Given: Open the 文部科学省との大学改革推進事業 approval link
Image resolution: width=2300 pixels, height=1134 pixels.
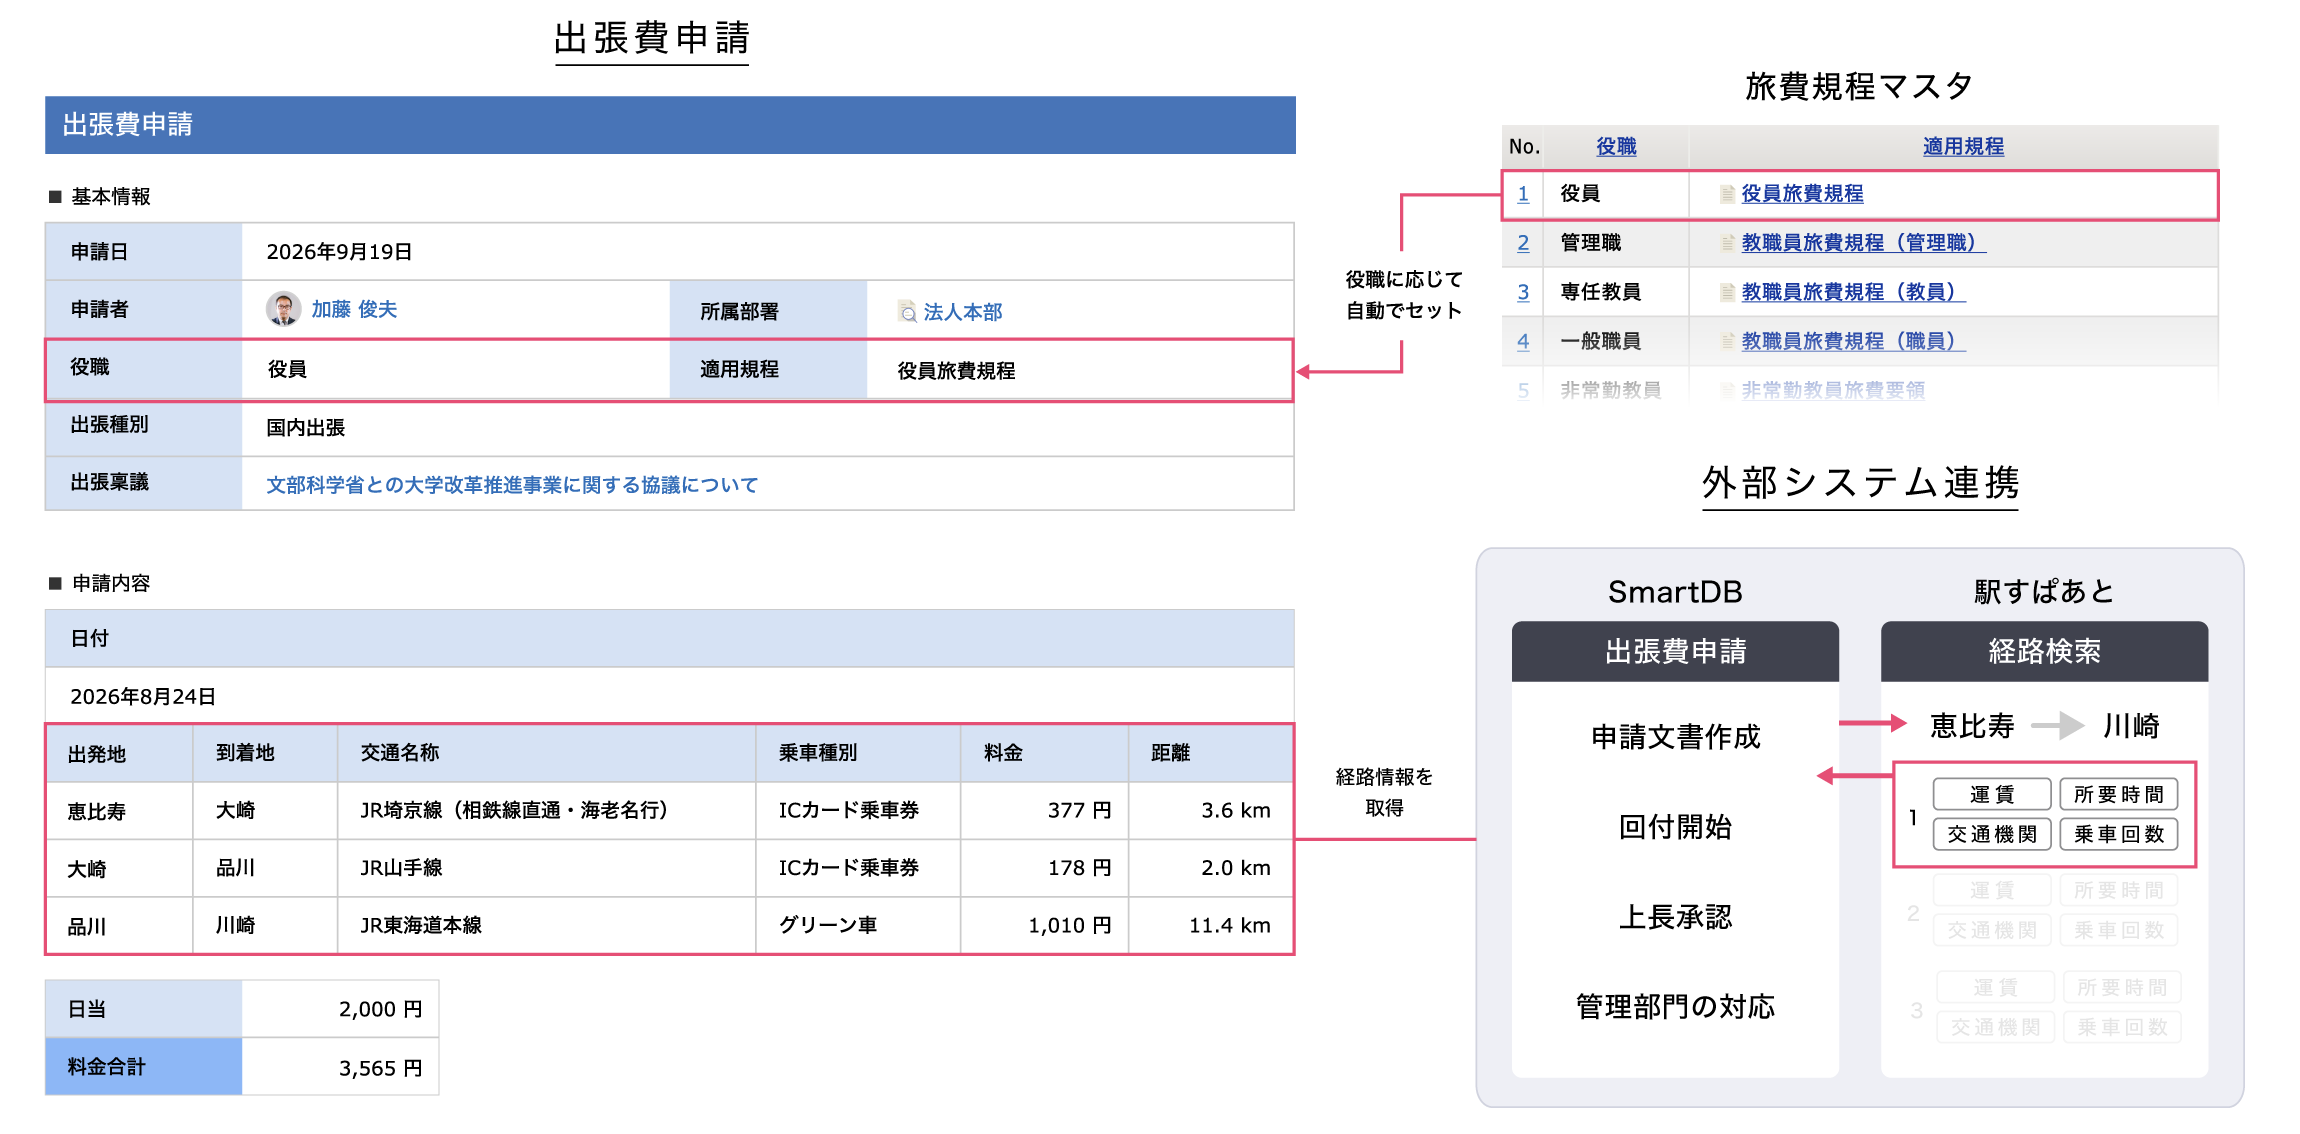Looking at the screenshot, I should click(x=512, y=485).
